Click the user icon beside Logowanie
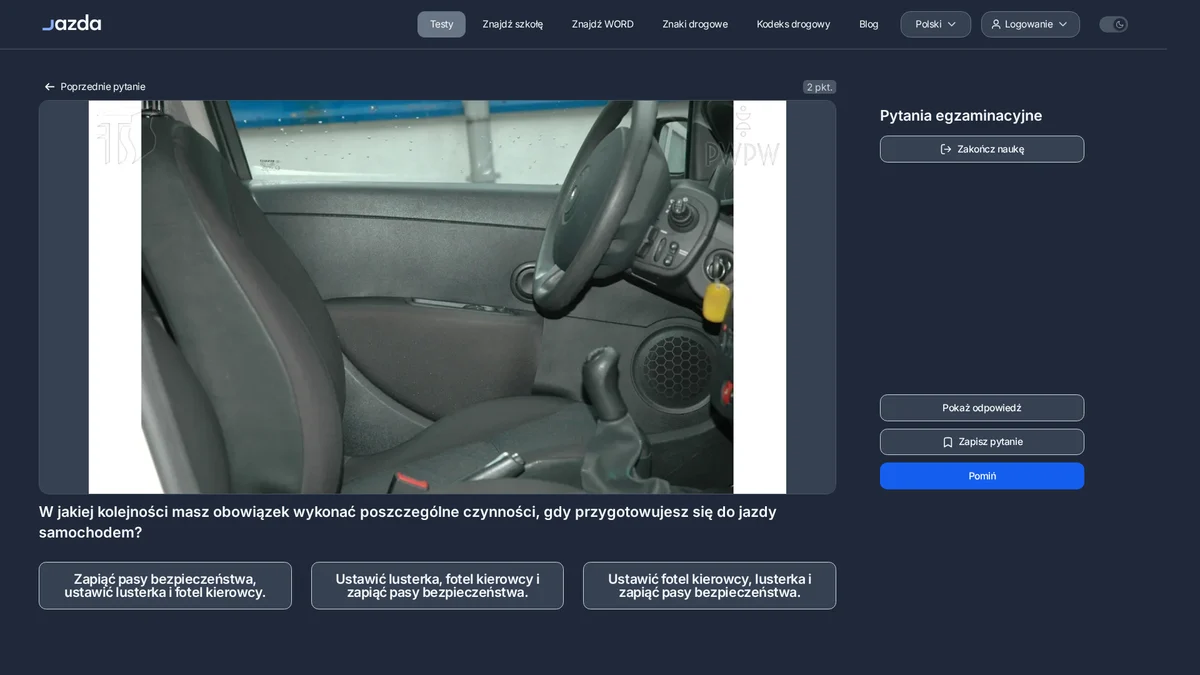 [x=996, y=24]
